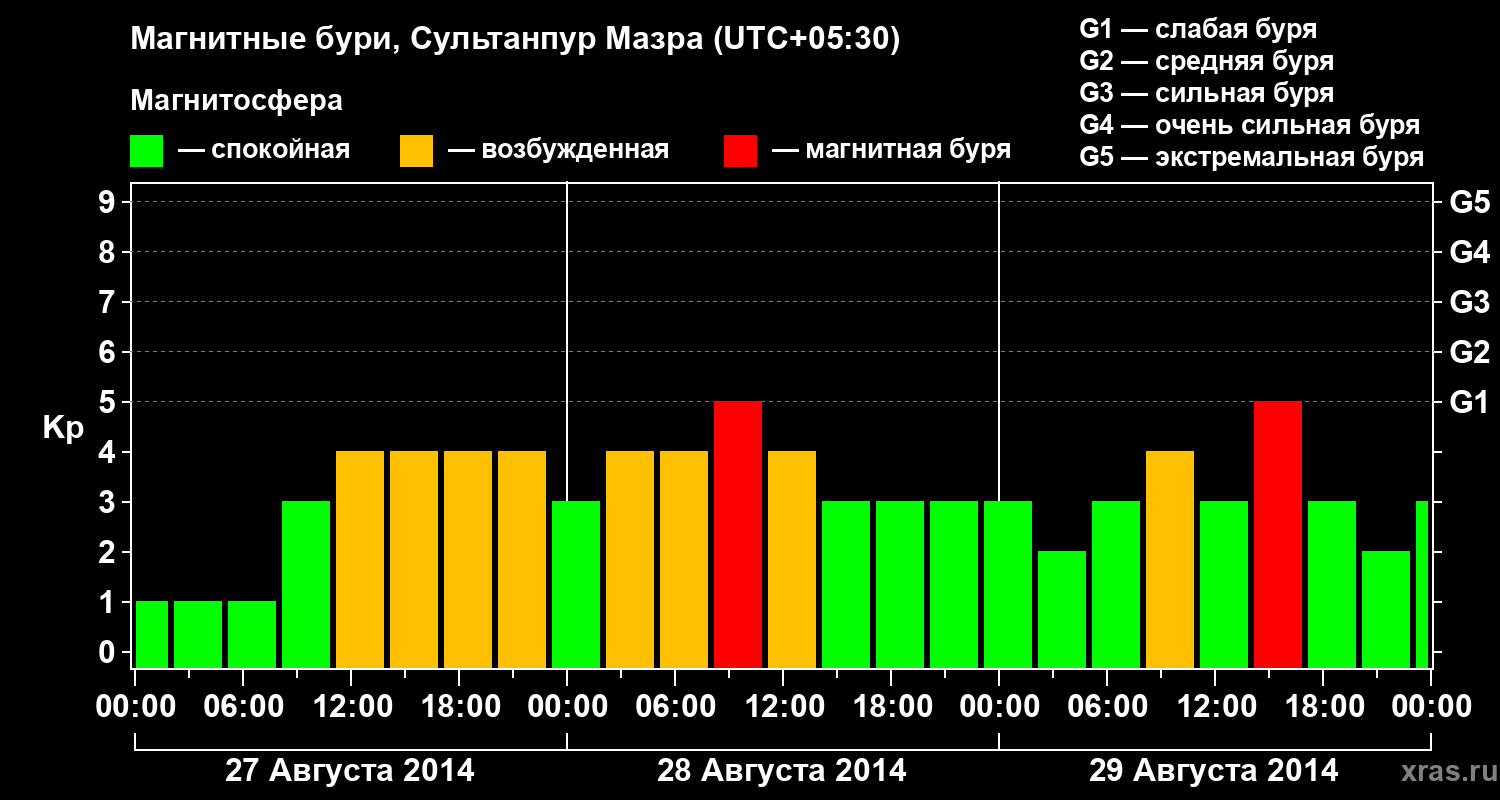Click the 28 Августа 2014 date label
This screenshot has width=1500, height=800.
[x=782, y=771]
